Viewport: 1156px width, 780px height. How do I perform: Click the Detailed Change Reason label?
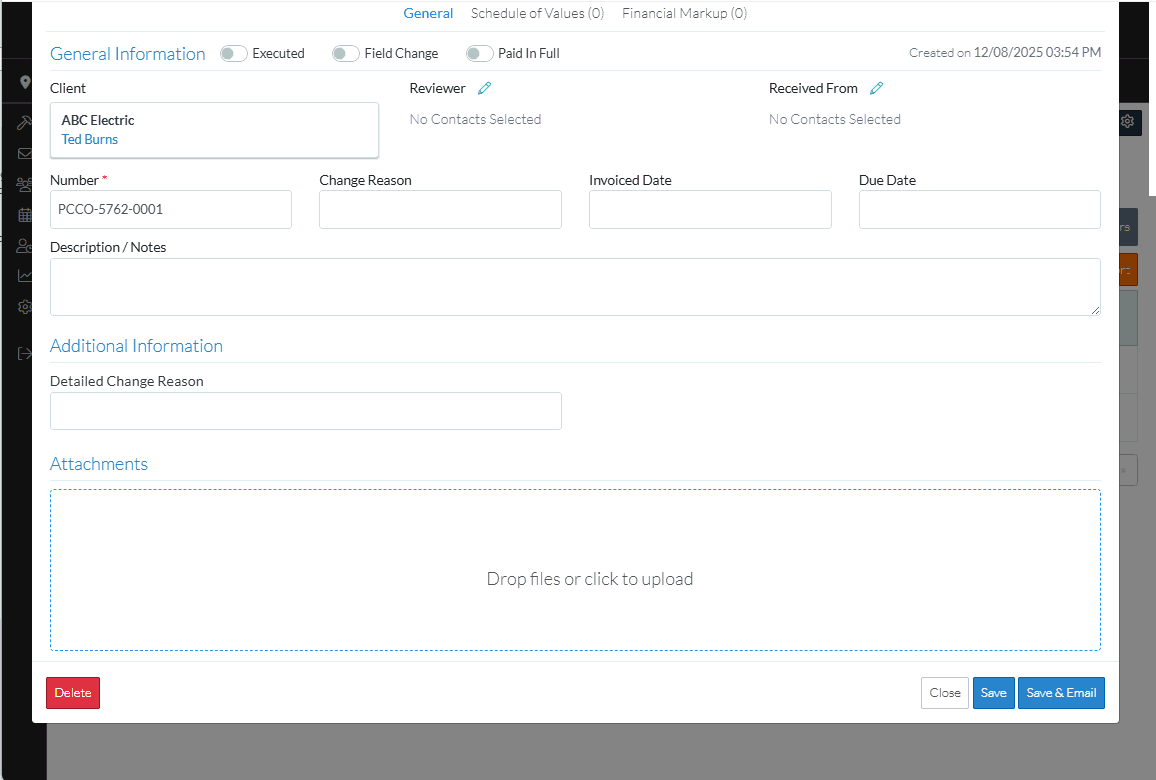point(127,381)
